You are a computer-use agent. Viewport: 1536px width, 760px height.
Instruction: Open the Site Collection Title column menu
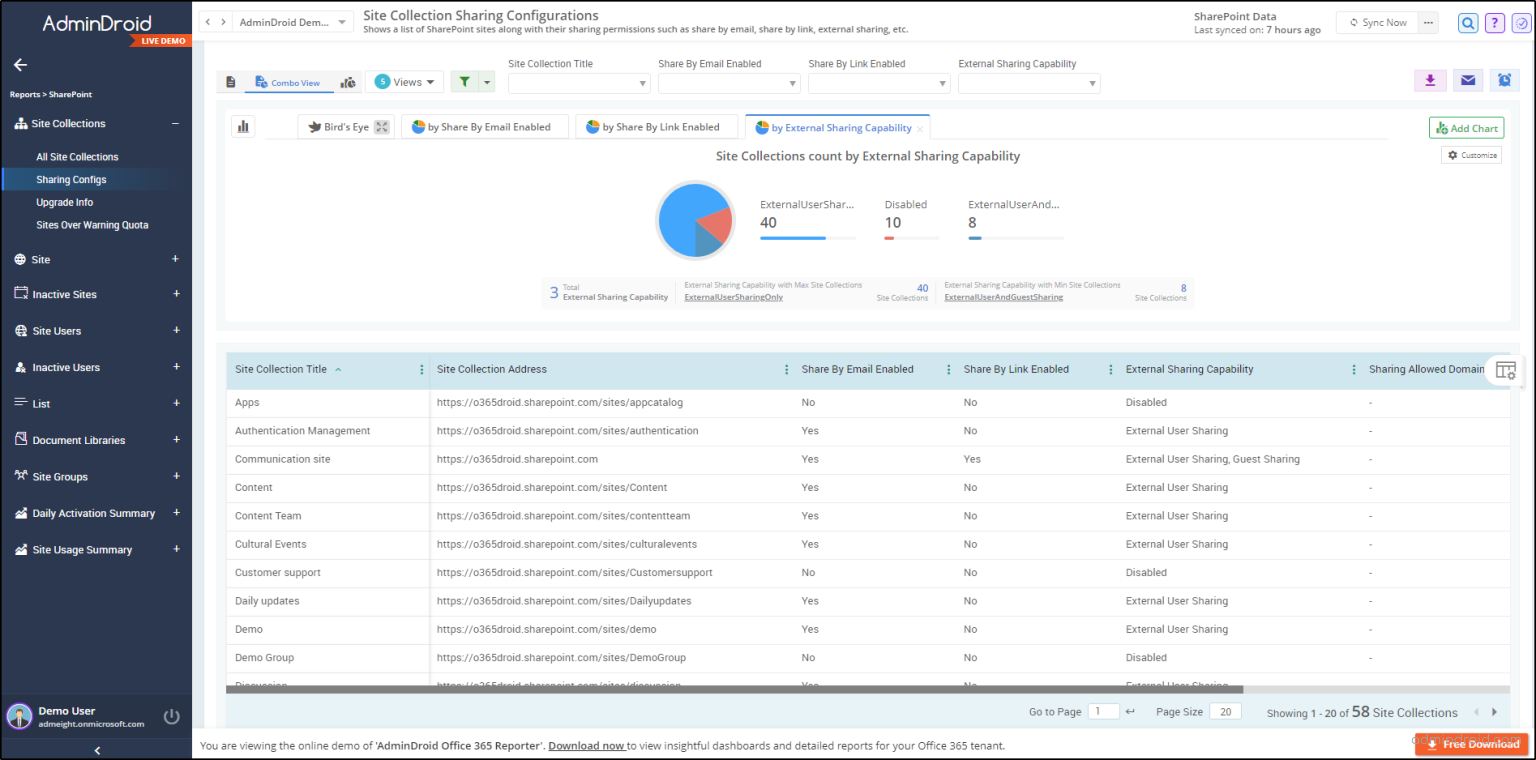tap(422, 369)
